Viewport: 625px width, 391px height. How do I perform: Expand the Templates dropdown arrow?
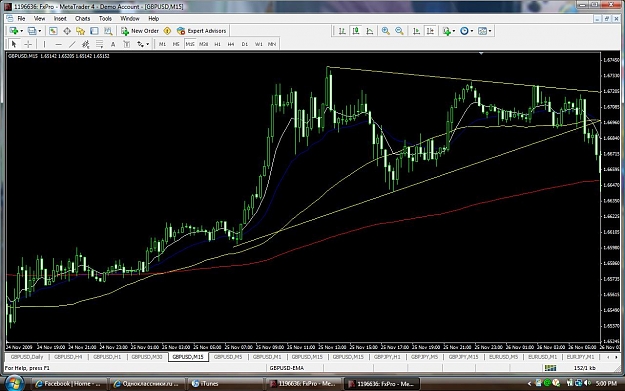point(490,31)
